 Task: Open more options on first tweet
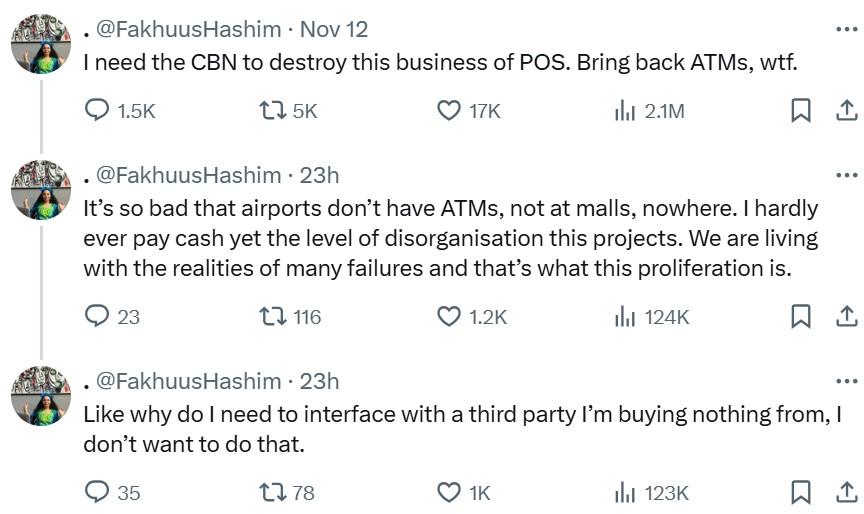(x=845, y=29)
